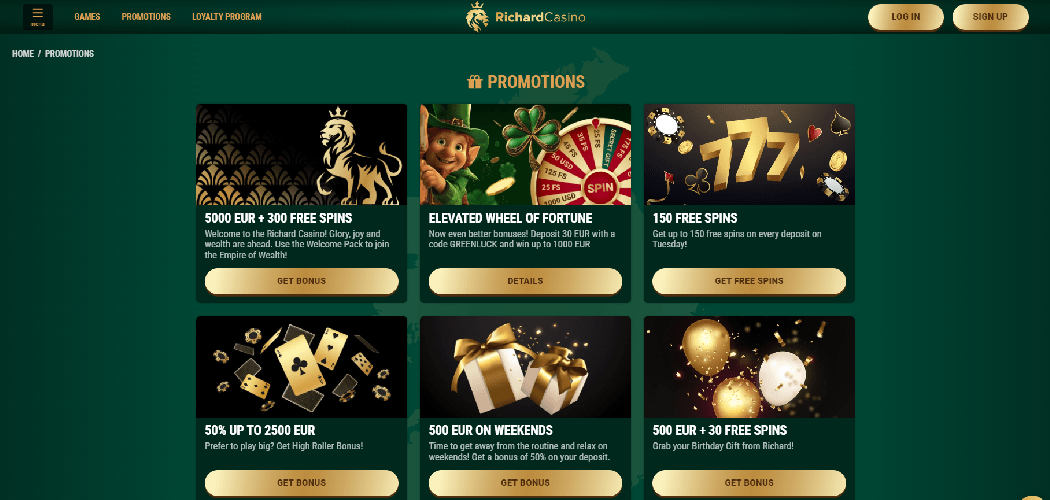Click Get Free Spins button
Screen dimensions: 1050x500
[x=749, y=281]
